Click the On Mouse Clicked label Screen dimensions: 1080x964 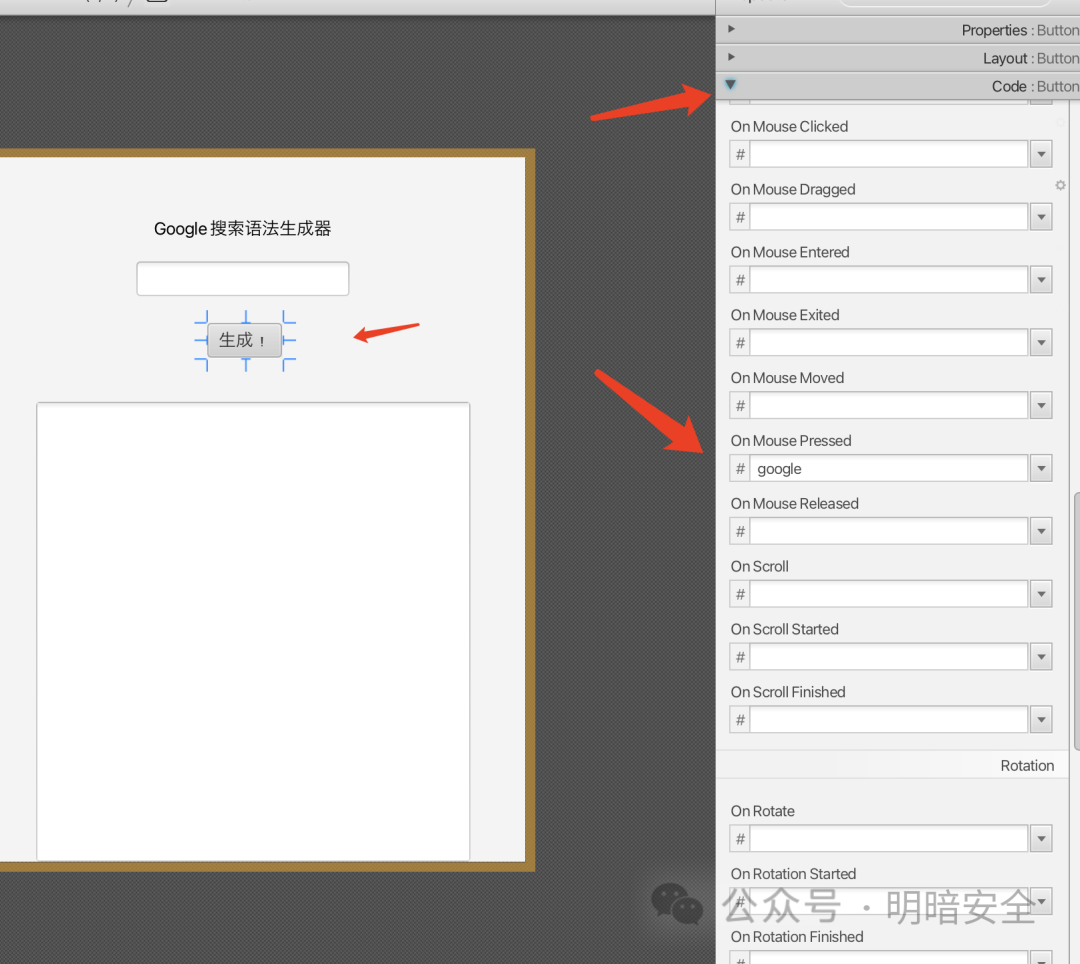pyautogui.click(x=789, y=127)
